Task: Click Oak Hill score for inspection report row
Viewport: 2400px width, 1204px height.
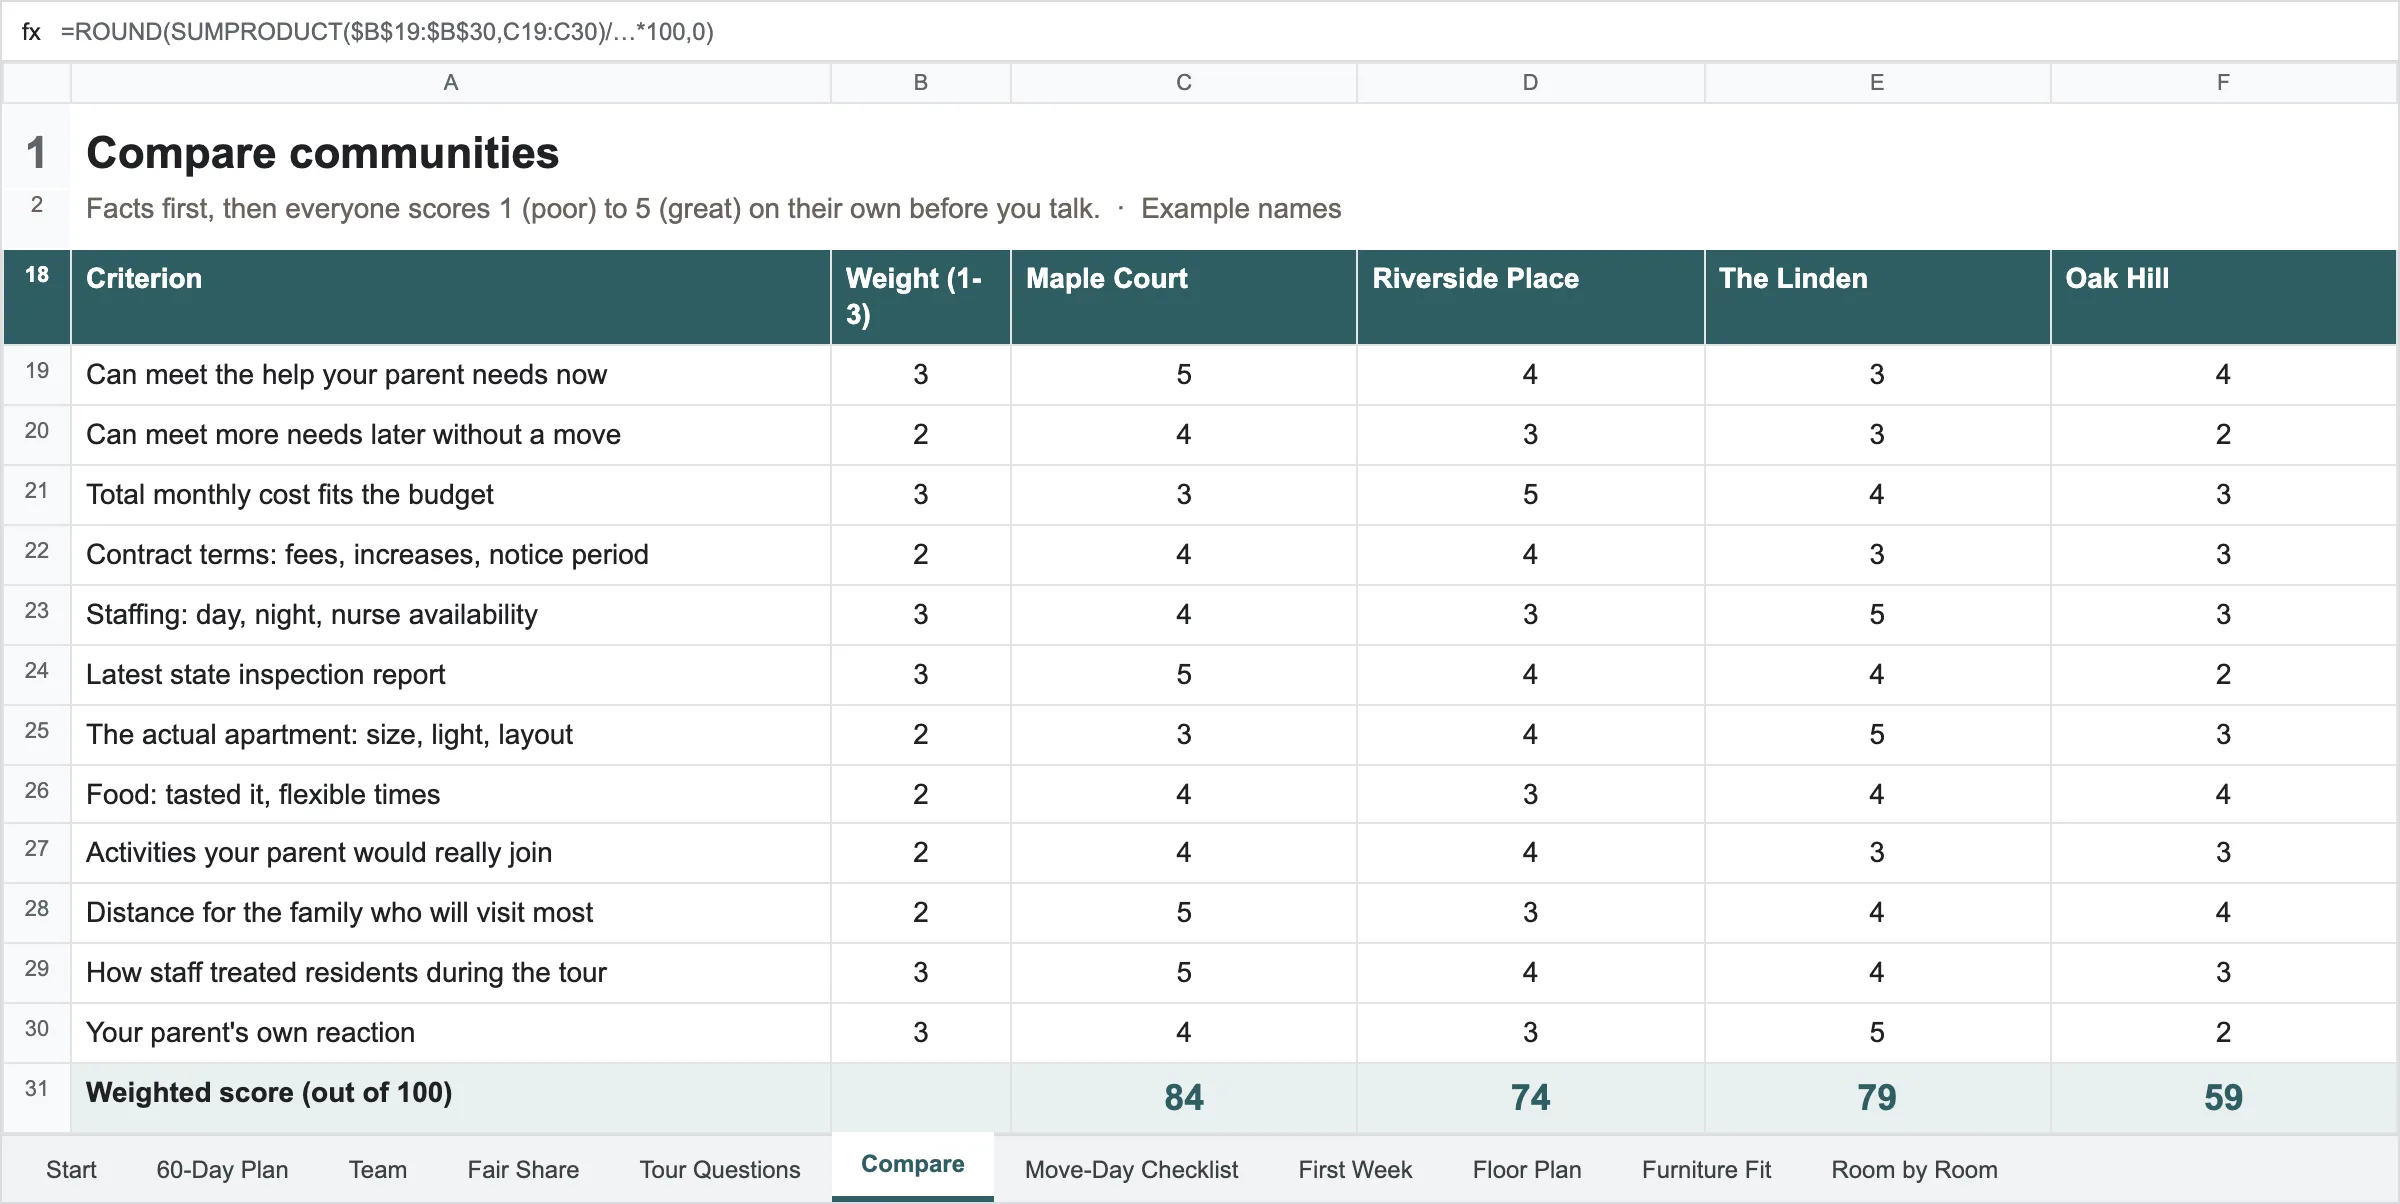Action: tap(2223, 675)
